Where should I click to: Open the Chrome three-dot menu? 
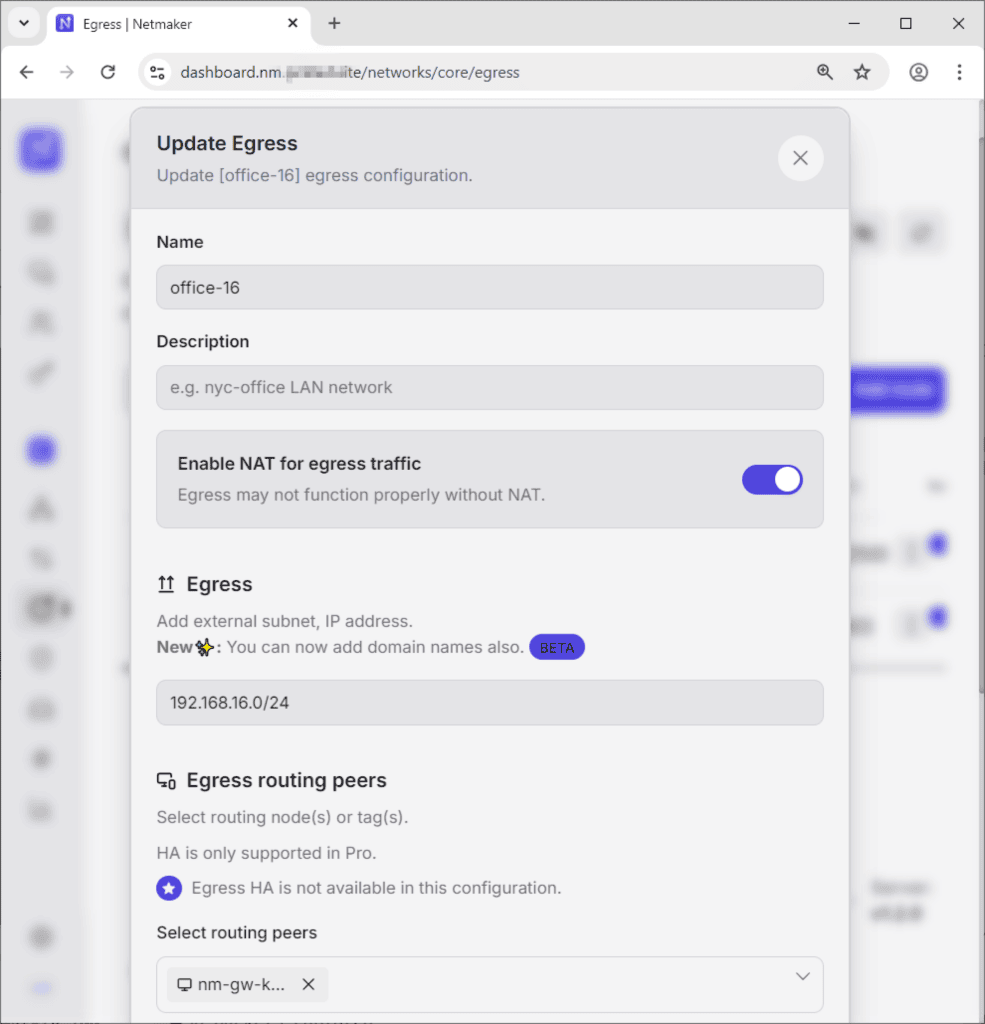click(959, 72)
